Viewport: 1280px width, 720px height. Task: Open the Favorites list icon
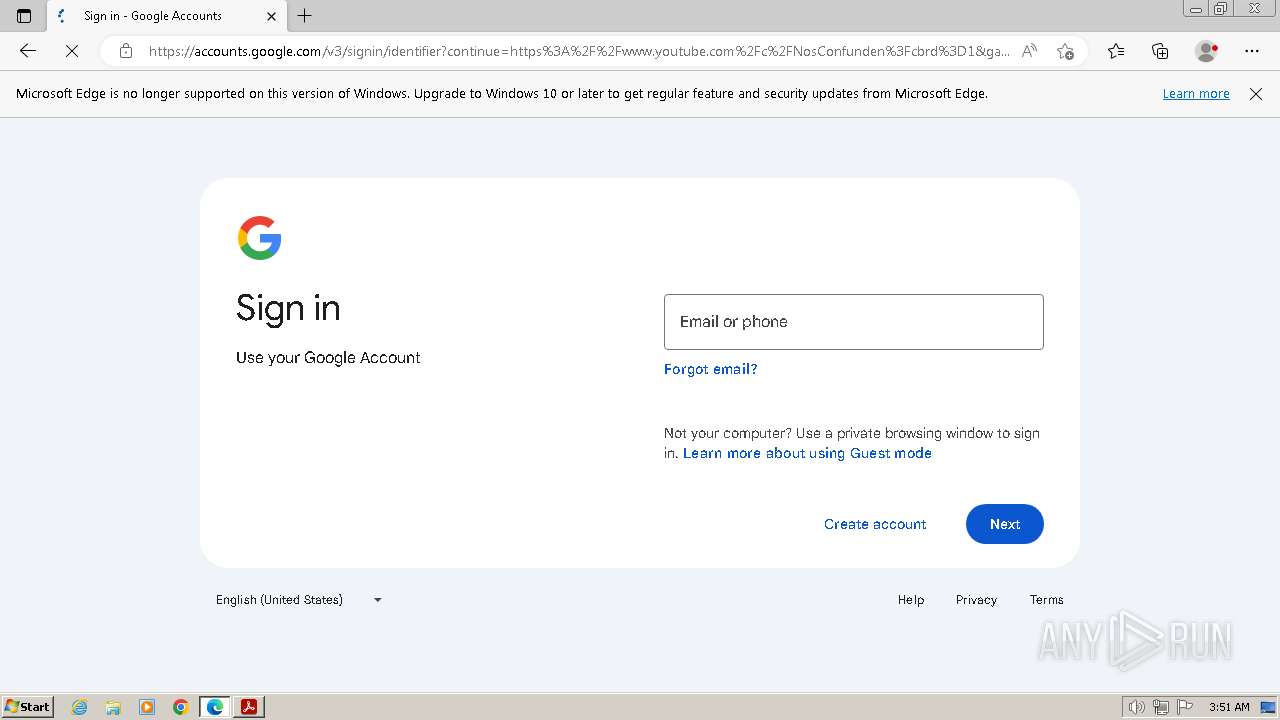[x=1116, y=51]
